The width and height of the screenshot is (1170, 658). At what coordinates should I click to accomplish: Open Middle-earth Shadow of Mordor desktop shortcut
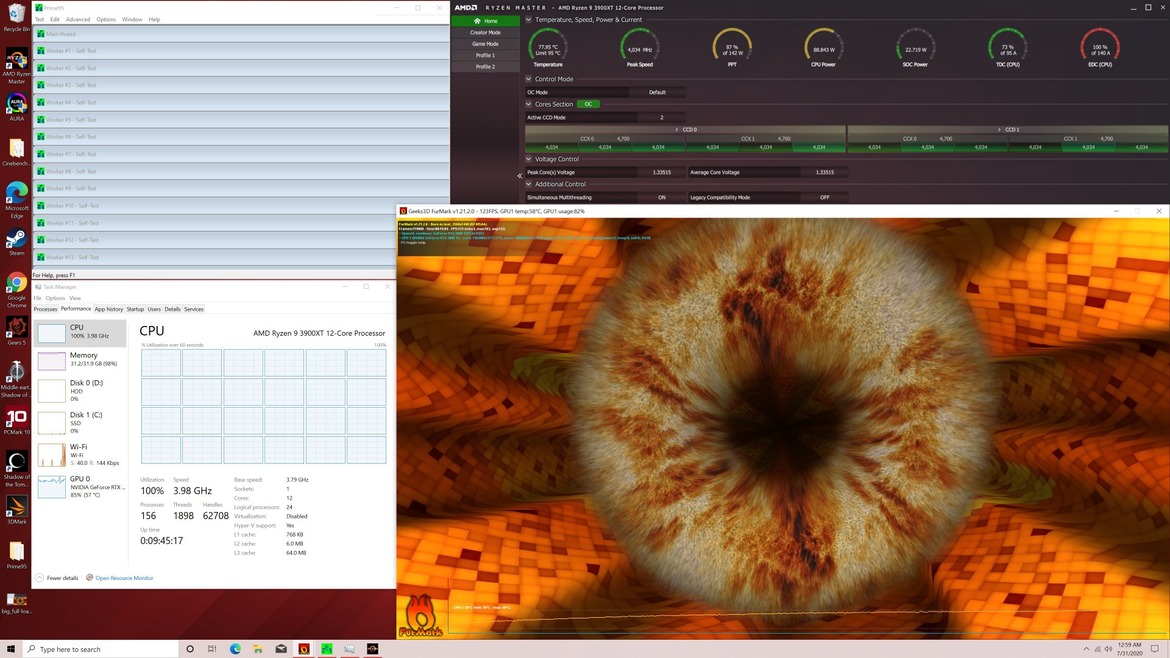coord(16,379)
